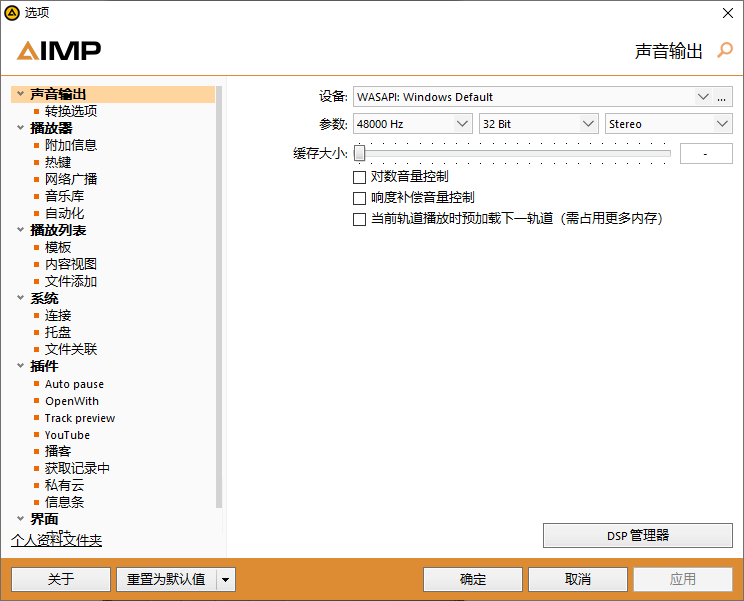Collapse the 系统 tree section
Screen dimensions: 744x601
(x=20, y=298)
